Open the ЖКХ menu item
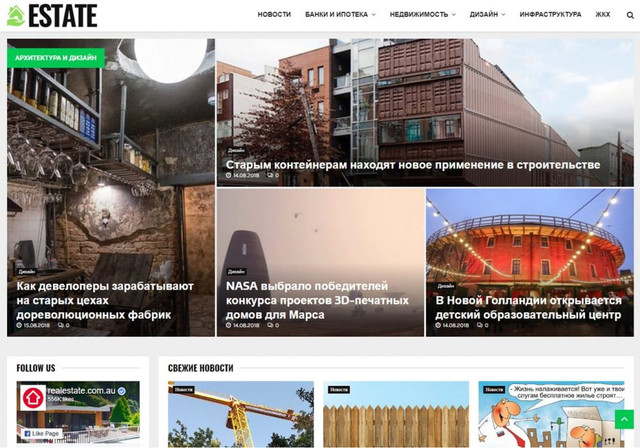Viewport: 640px width, 448px height. (603, 15)
